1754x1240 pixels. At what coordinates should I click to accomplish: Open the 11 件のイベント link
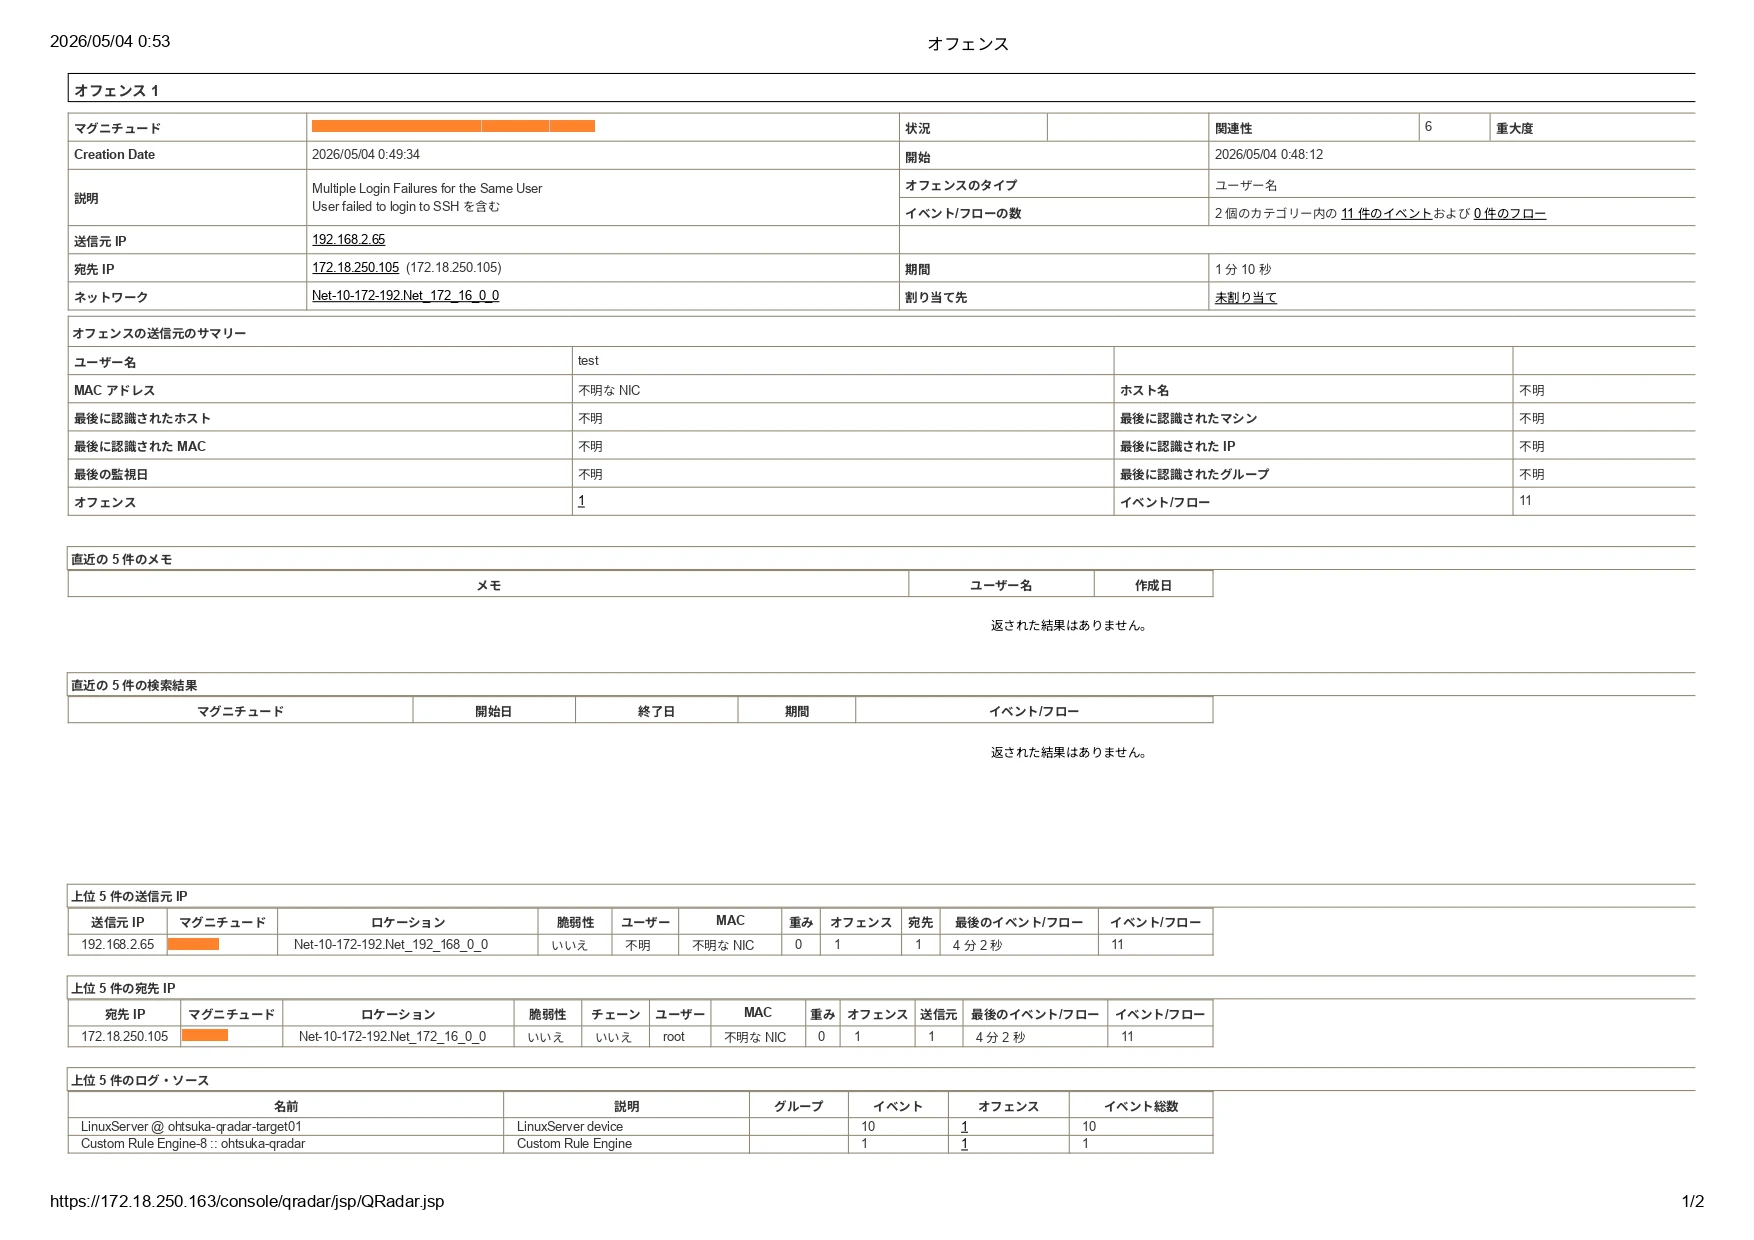click(1386, 214)
